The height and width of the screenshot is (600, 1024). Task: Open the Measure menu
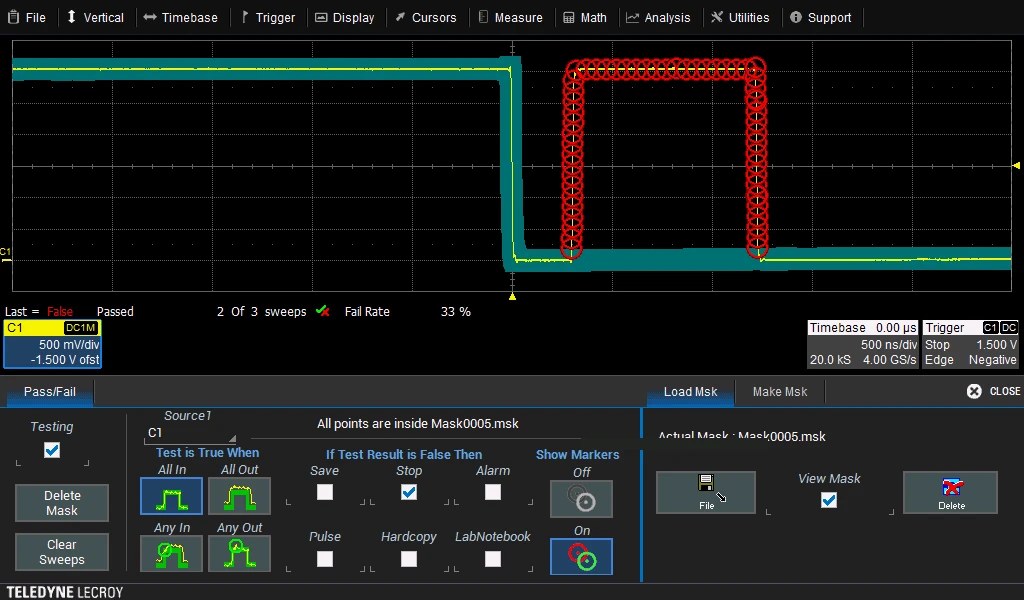511,18
